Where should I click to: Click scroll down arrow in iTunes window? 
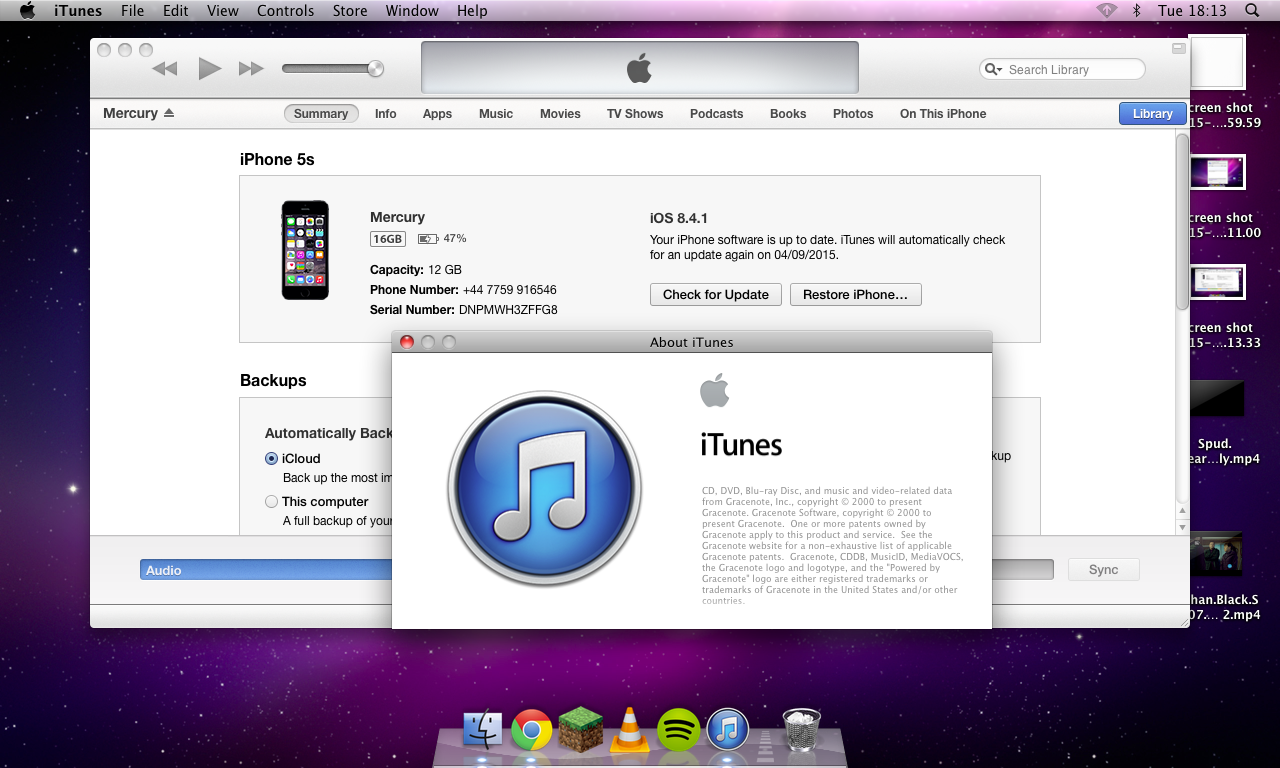point(1182,527)
